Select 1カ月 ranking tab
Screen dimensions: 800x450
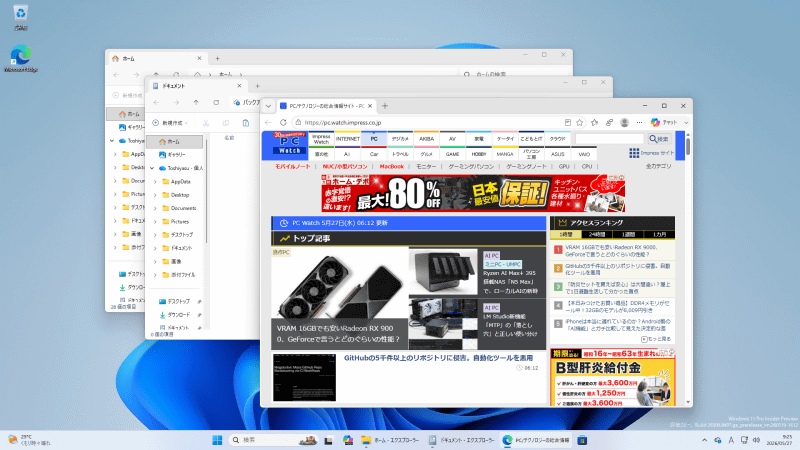click(x=659, y=234)
